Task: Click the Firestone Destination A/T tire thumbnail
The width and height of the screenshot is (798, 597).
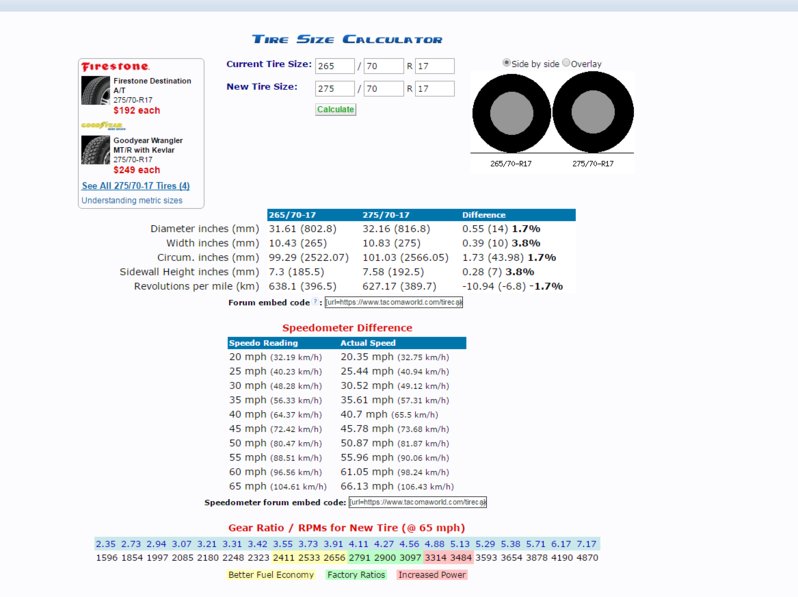Action: tap(96, 91)
